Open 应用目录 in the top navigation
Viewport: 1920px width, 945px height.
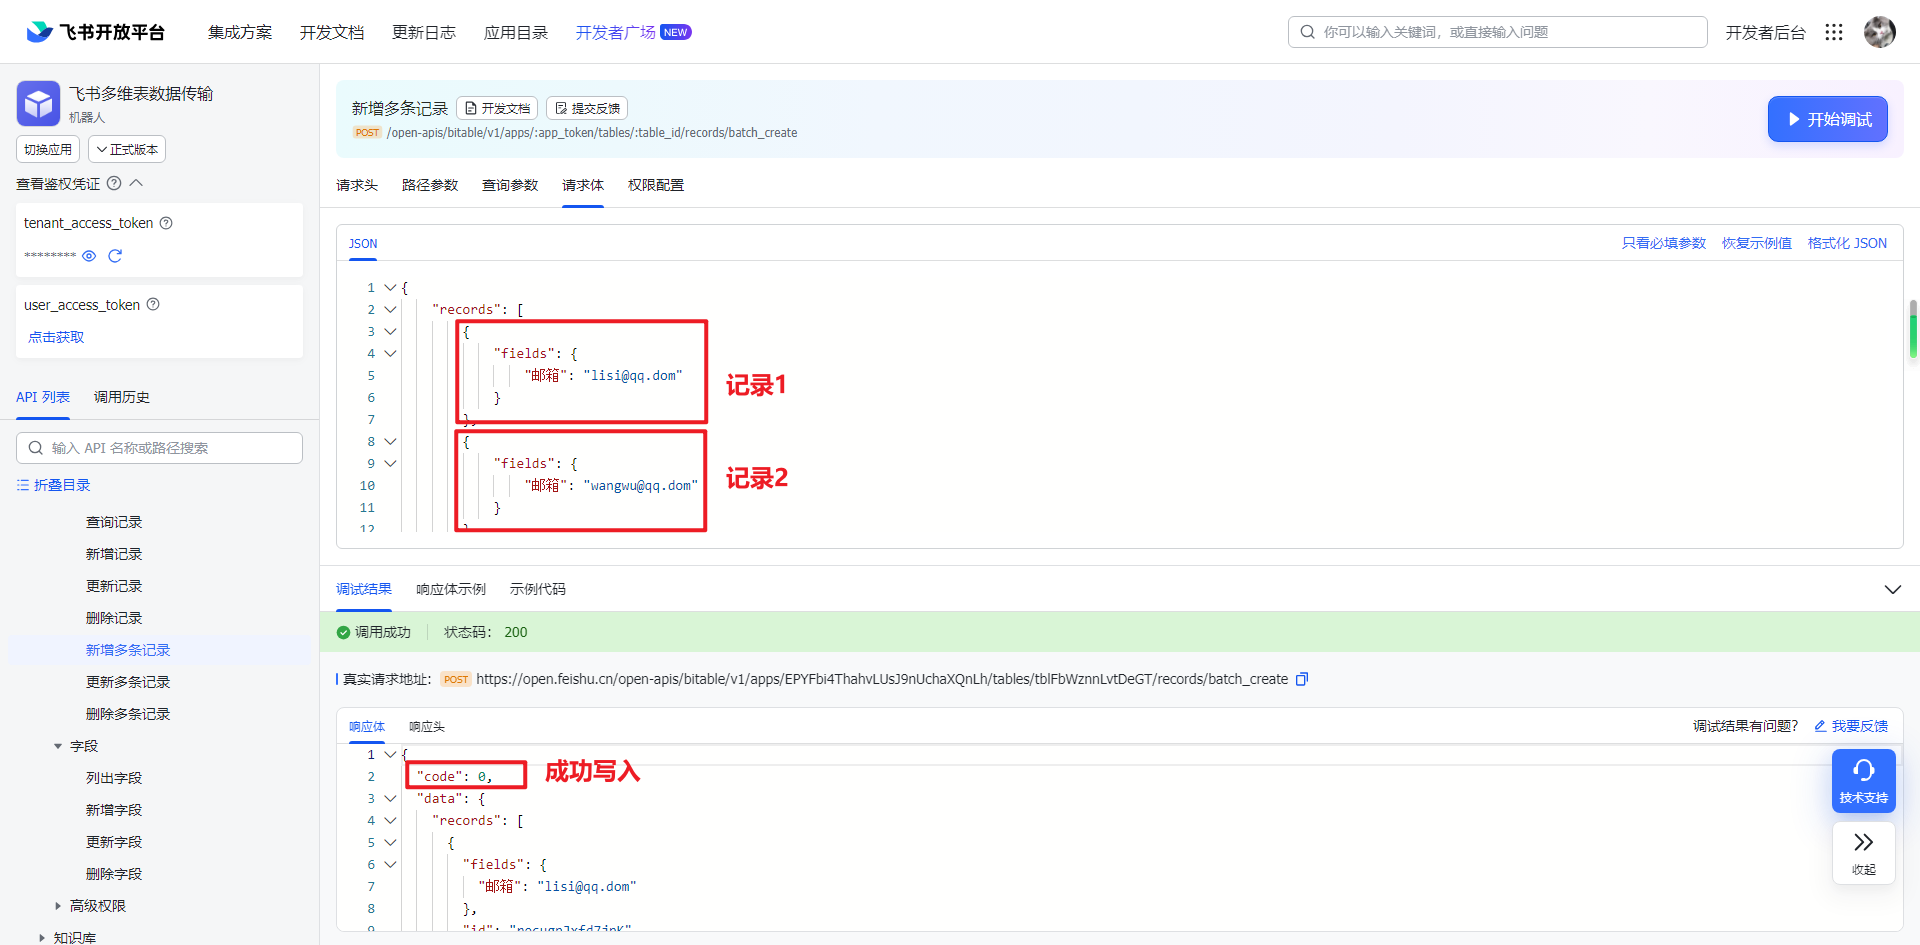(x=516, y=32)
